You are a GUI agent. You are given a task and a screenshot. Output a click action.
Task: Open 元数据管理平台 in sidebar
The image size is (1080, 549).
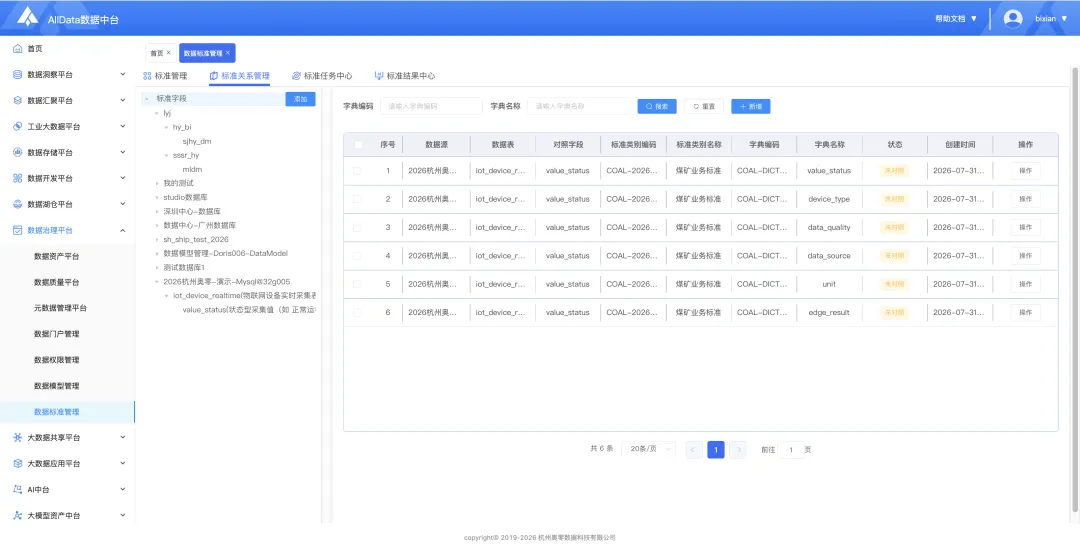(61, 308)
